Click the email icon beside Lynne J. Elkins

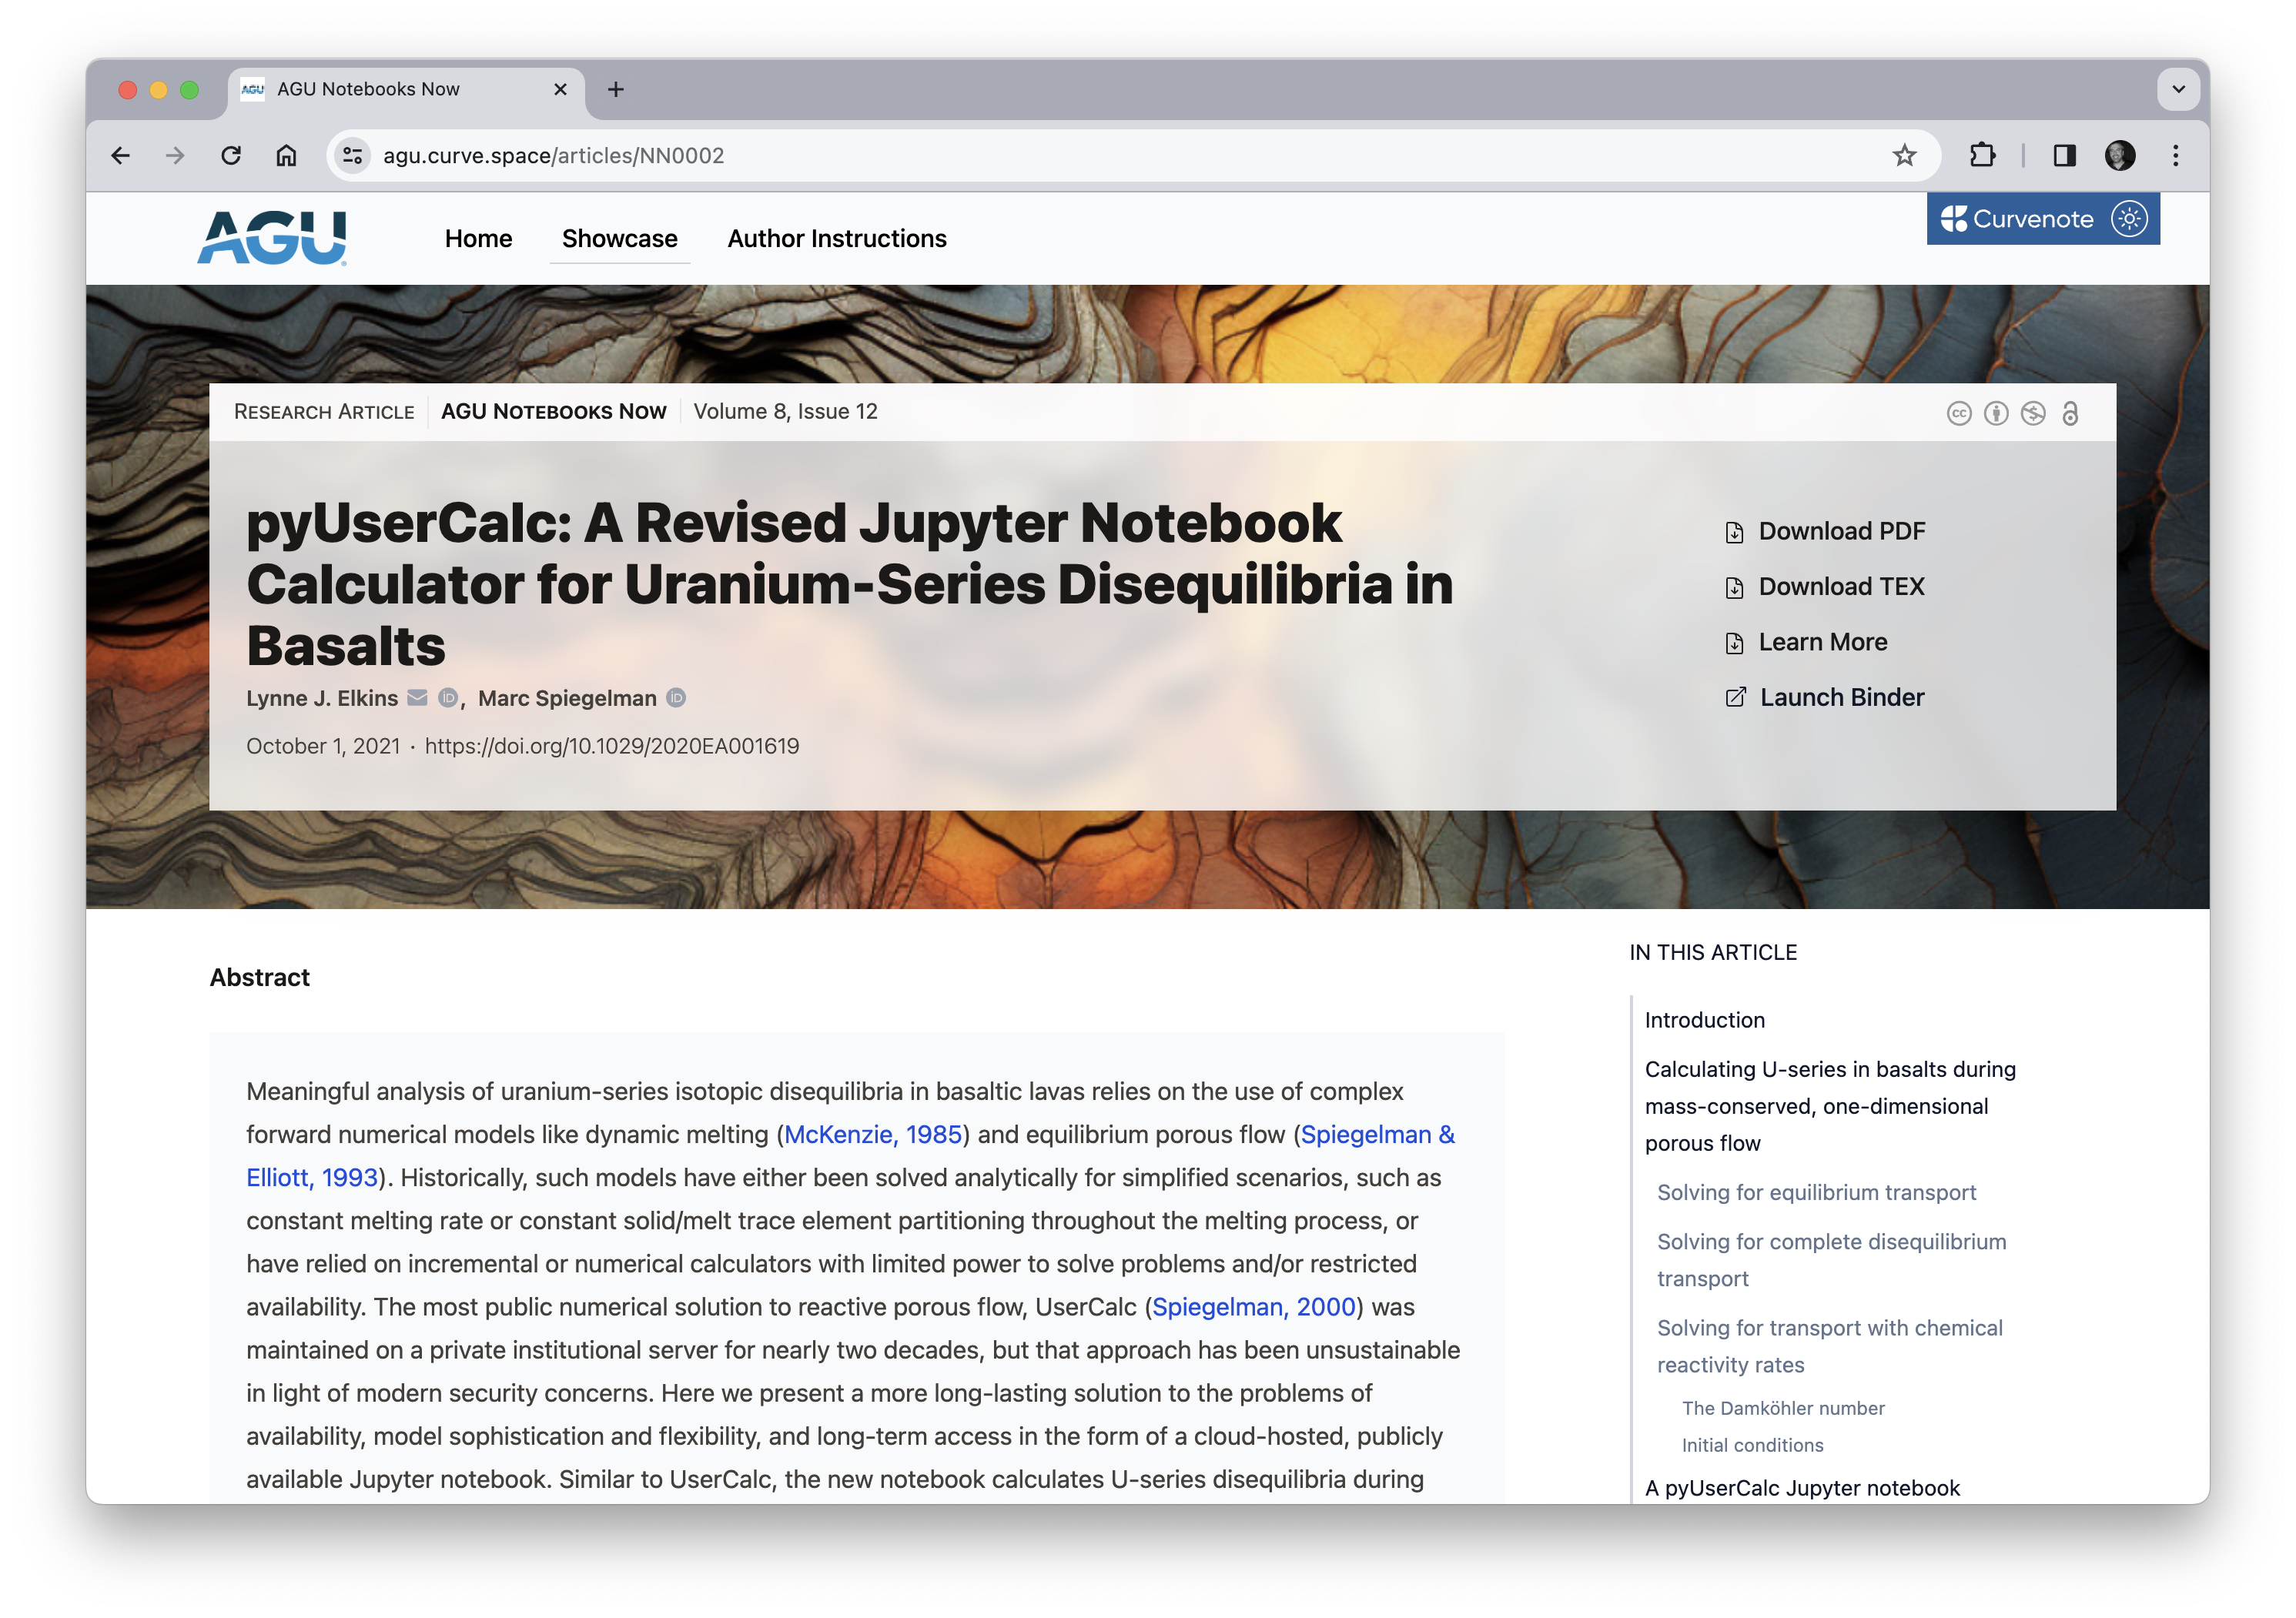pos(418,698)
